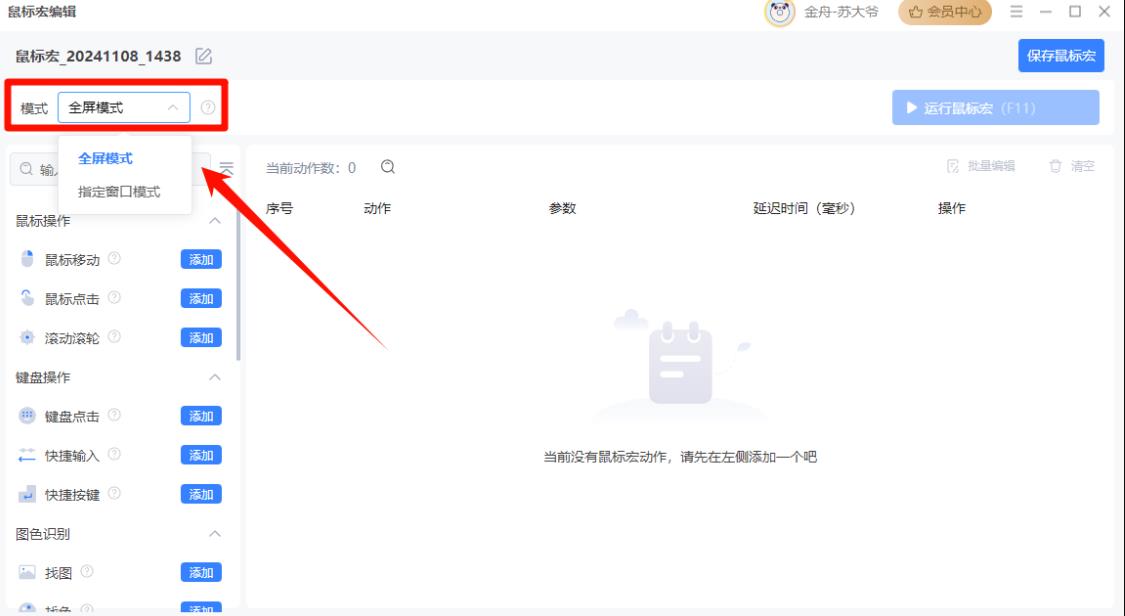Click the 延迟时间（毫秒） column header
The width and height of the screenshot is (1125, 616).
point(804,209)
